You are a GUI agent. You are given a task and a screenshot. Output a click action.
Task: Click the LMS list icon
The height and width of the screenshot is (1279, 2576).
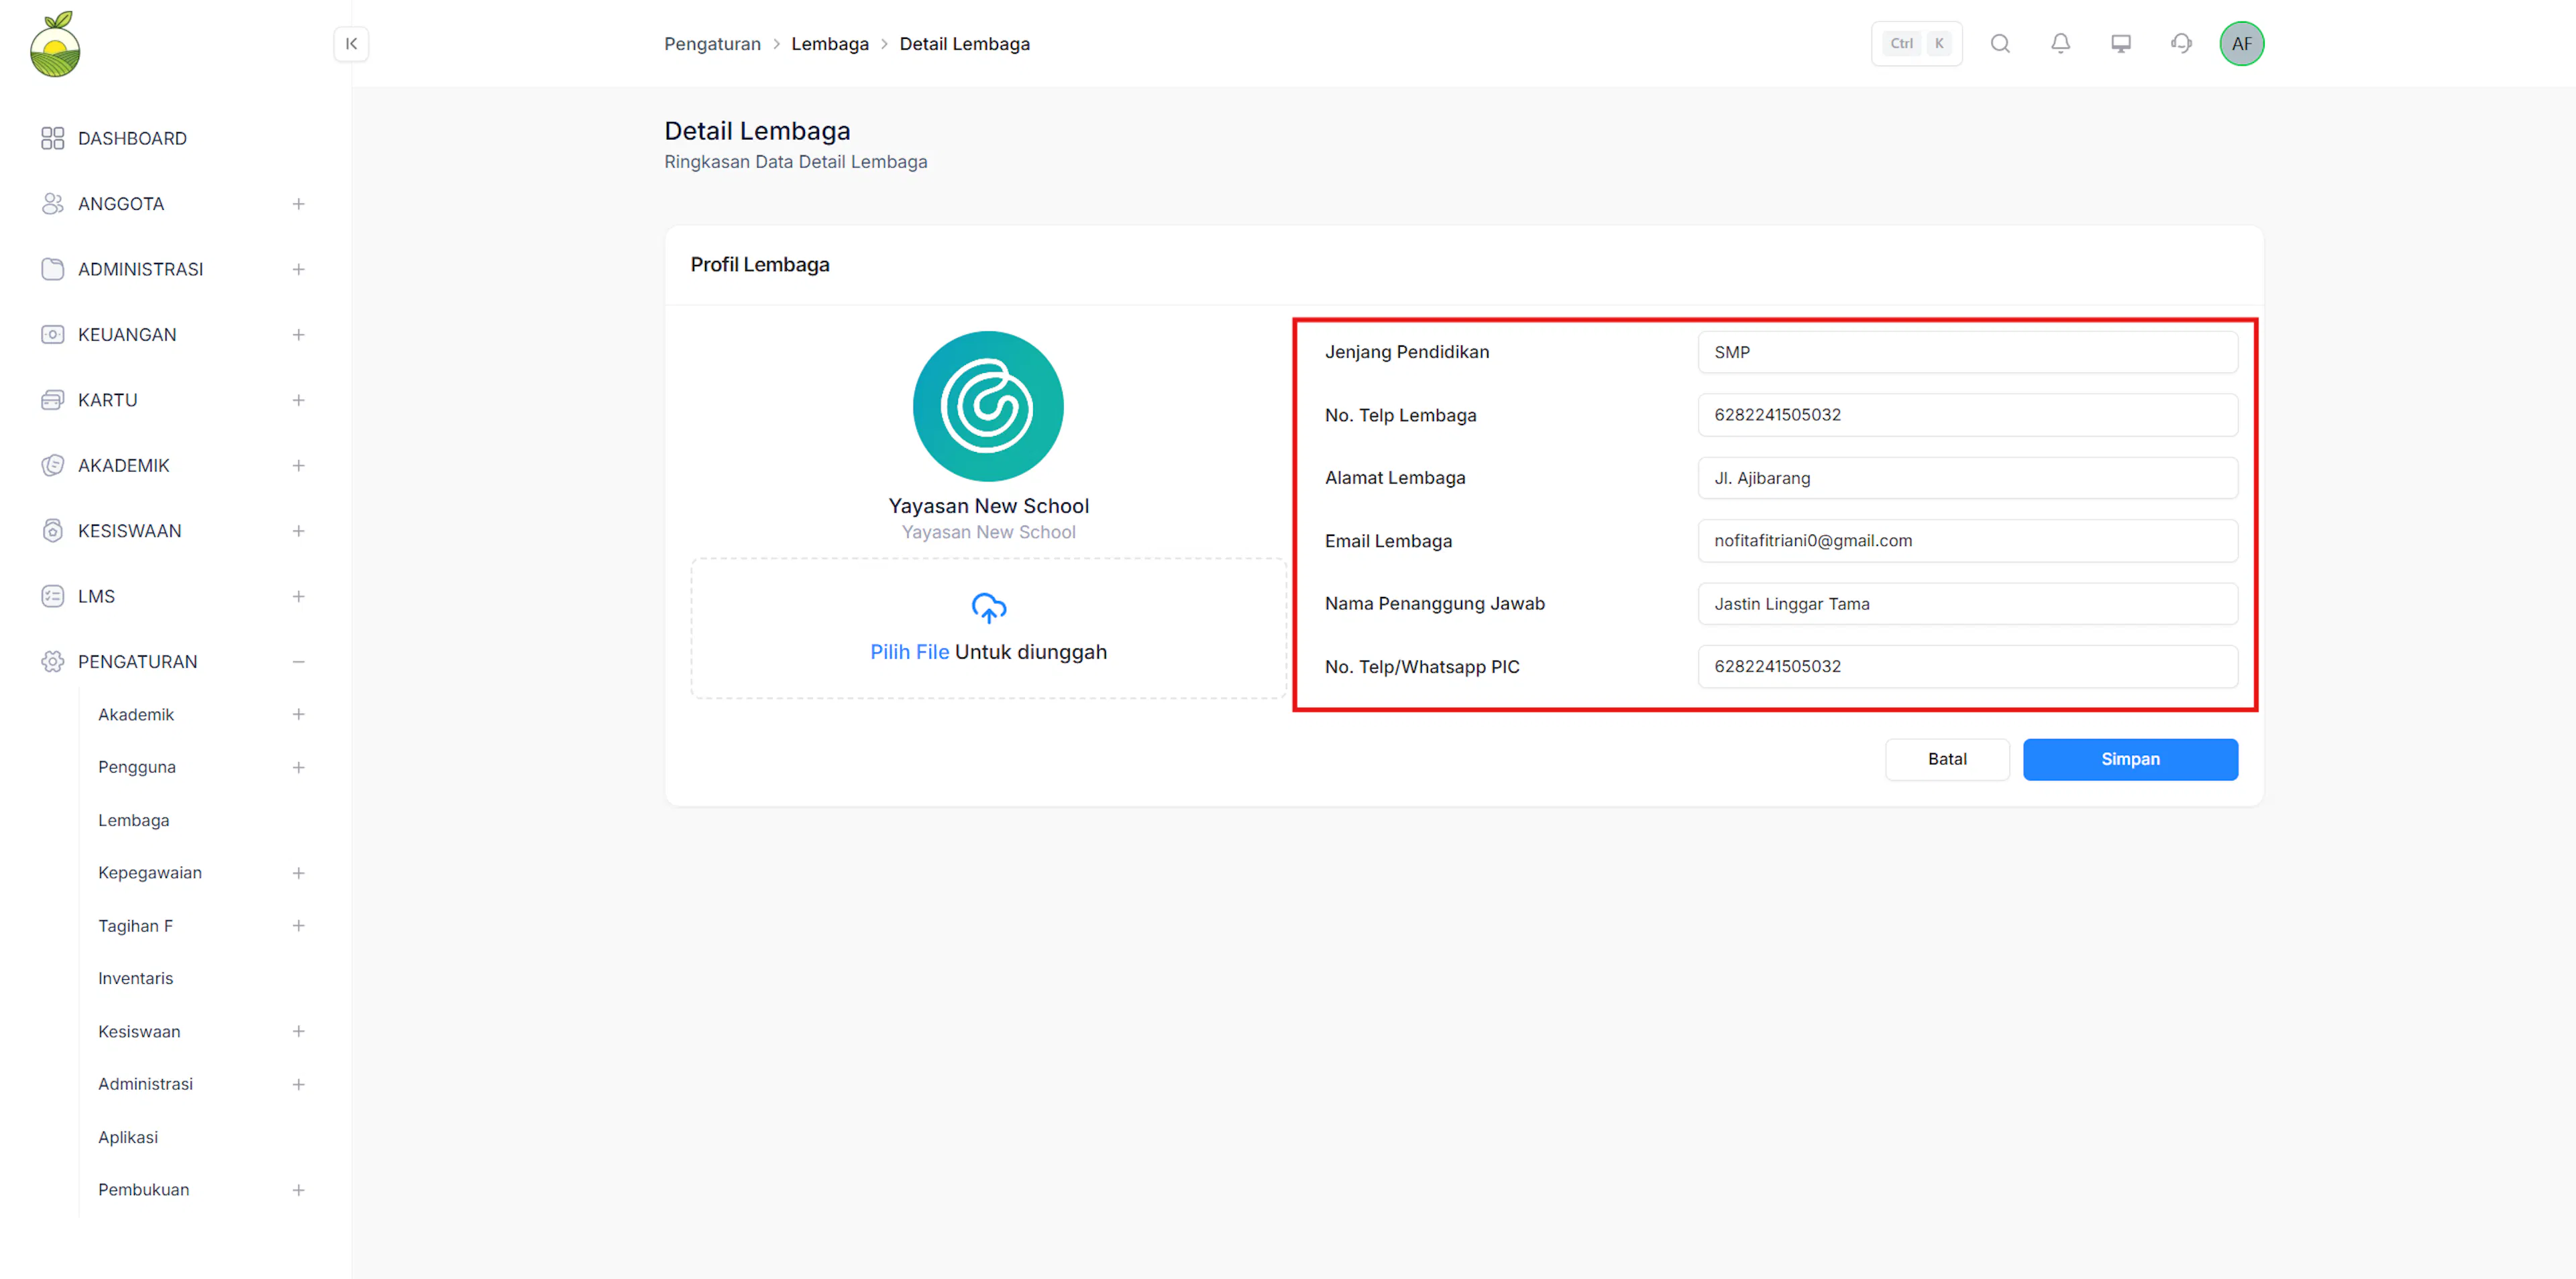click(53, 597)
